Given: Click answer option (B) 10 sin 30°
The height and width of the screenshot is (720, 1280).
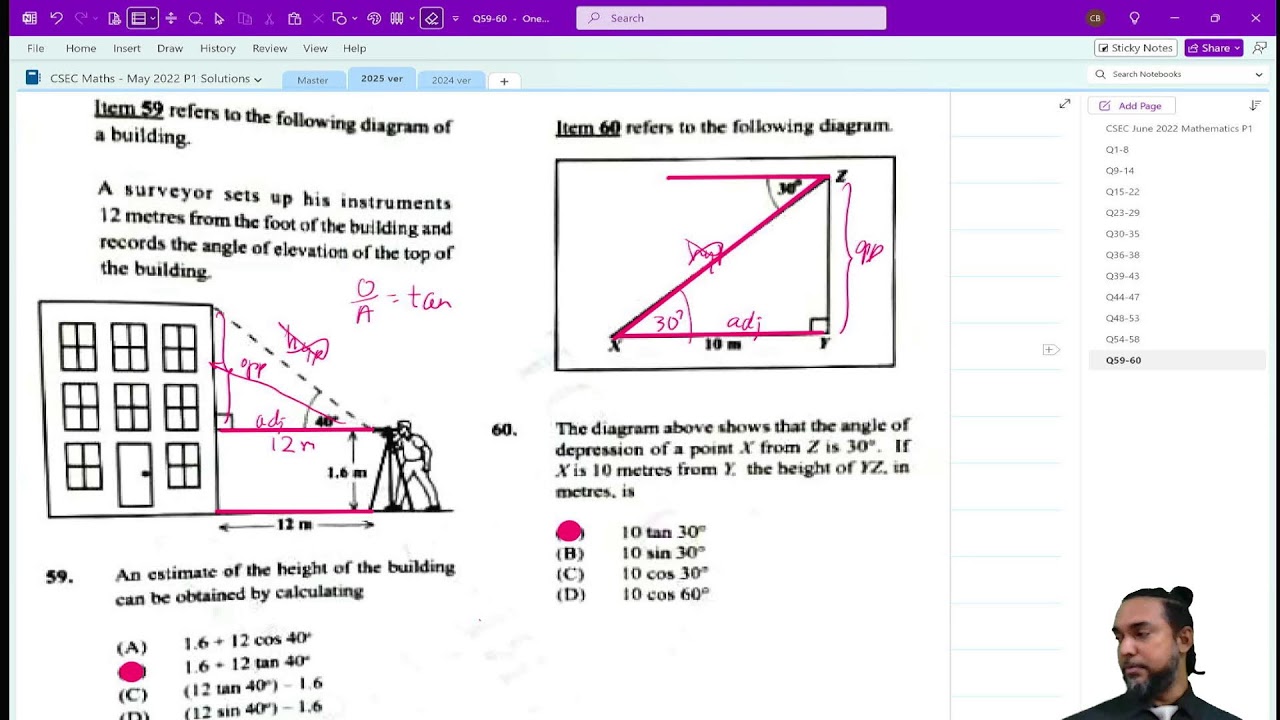Looking at the screenshot, I should pos(631,553).
